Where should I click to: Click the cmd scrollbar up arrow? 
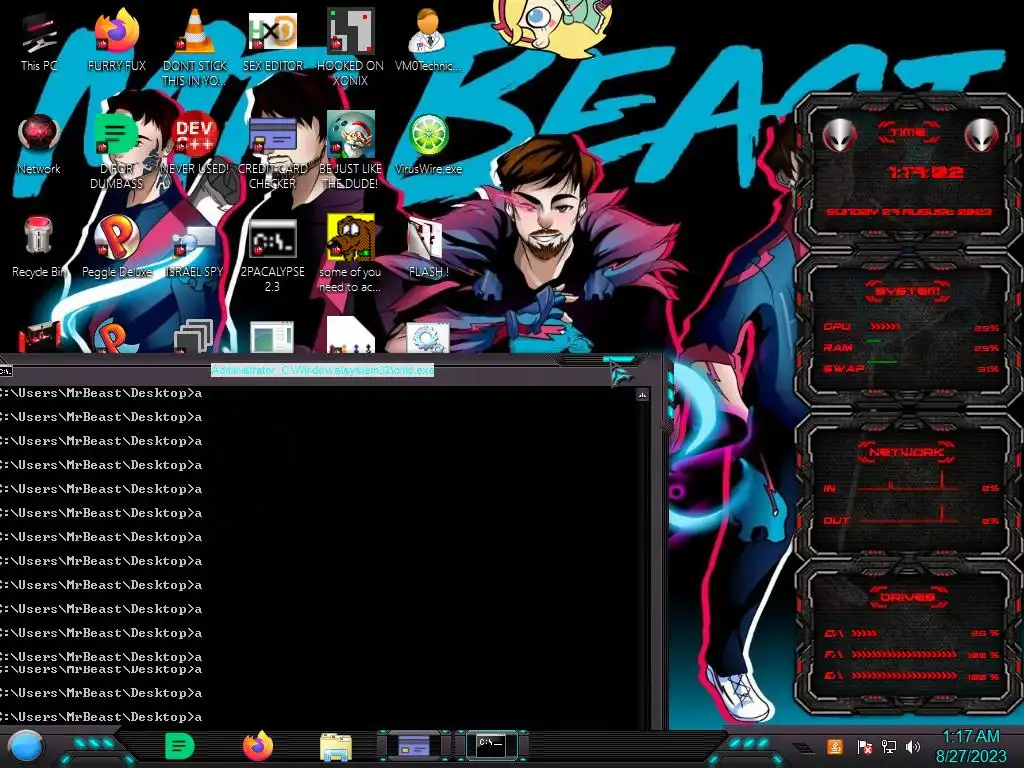point(643,395)
